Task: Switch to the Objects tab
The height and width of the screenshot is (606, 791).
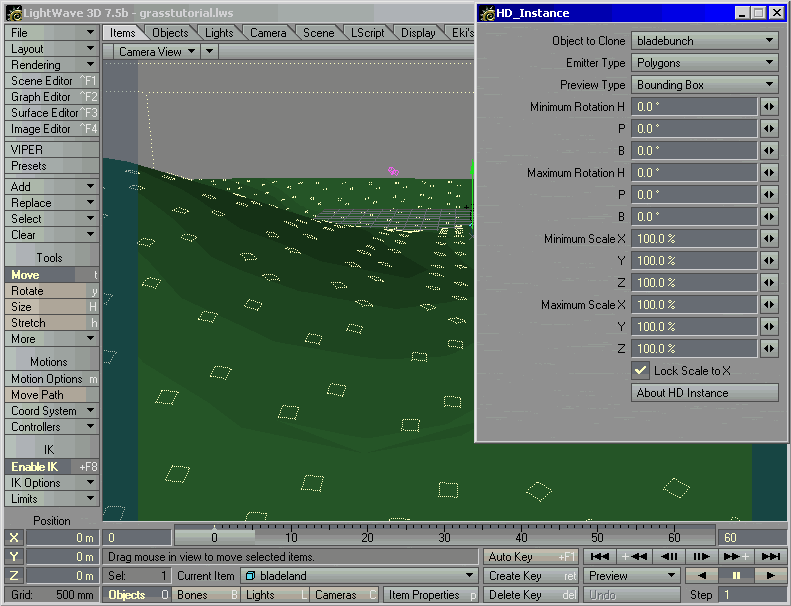Action: 170,33
